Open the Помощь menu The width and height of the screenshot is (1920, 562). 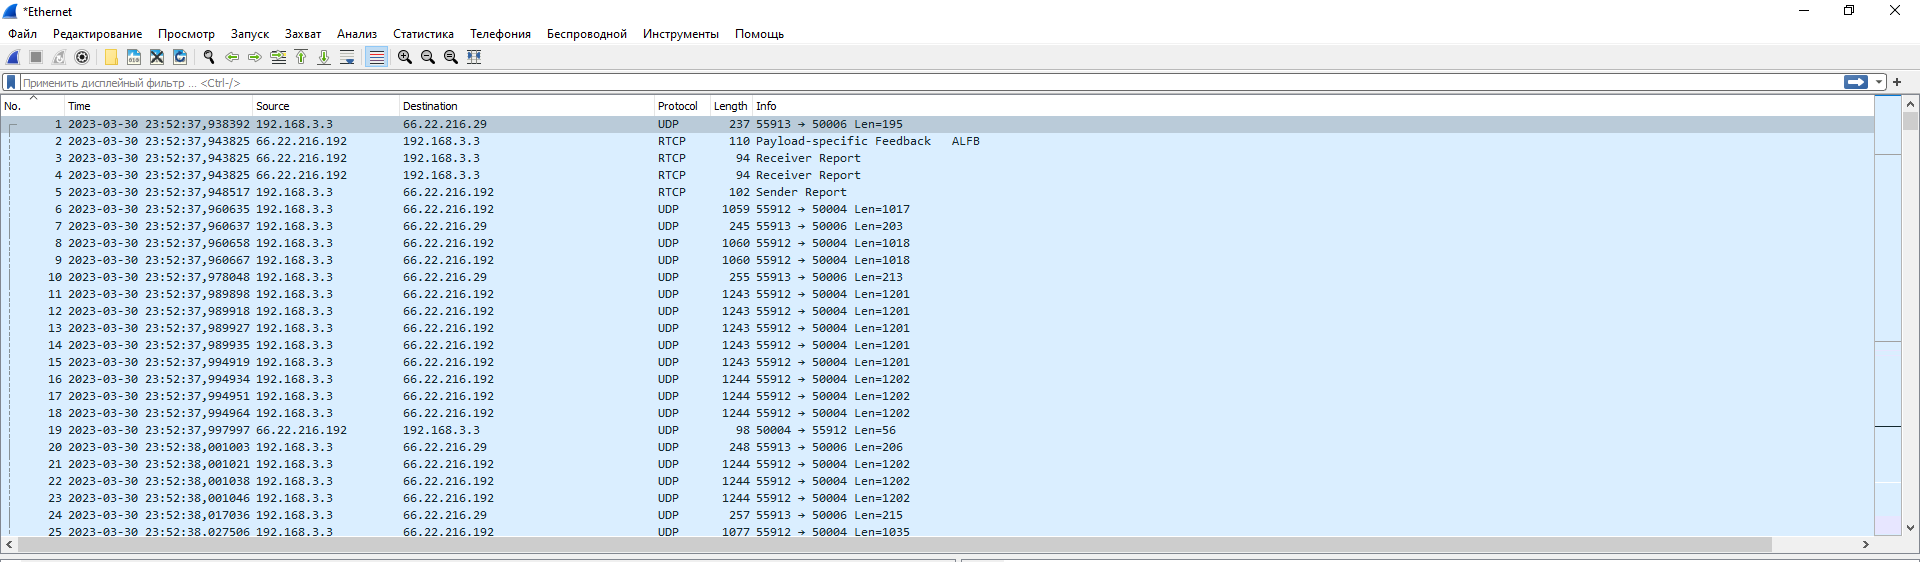(x=759, y=34)
